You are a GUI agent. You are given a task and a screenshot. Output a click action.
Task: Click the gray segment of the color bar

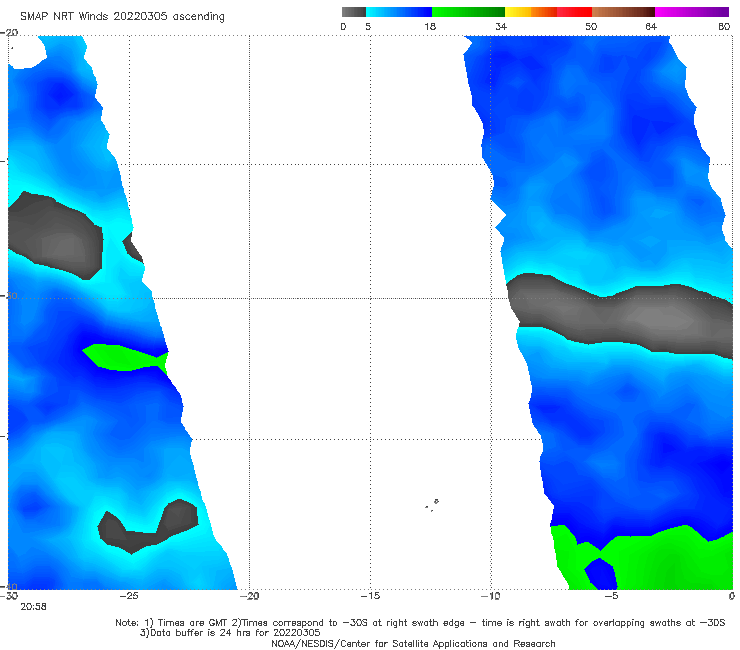(x=353, y=12)
